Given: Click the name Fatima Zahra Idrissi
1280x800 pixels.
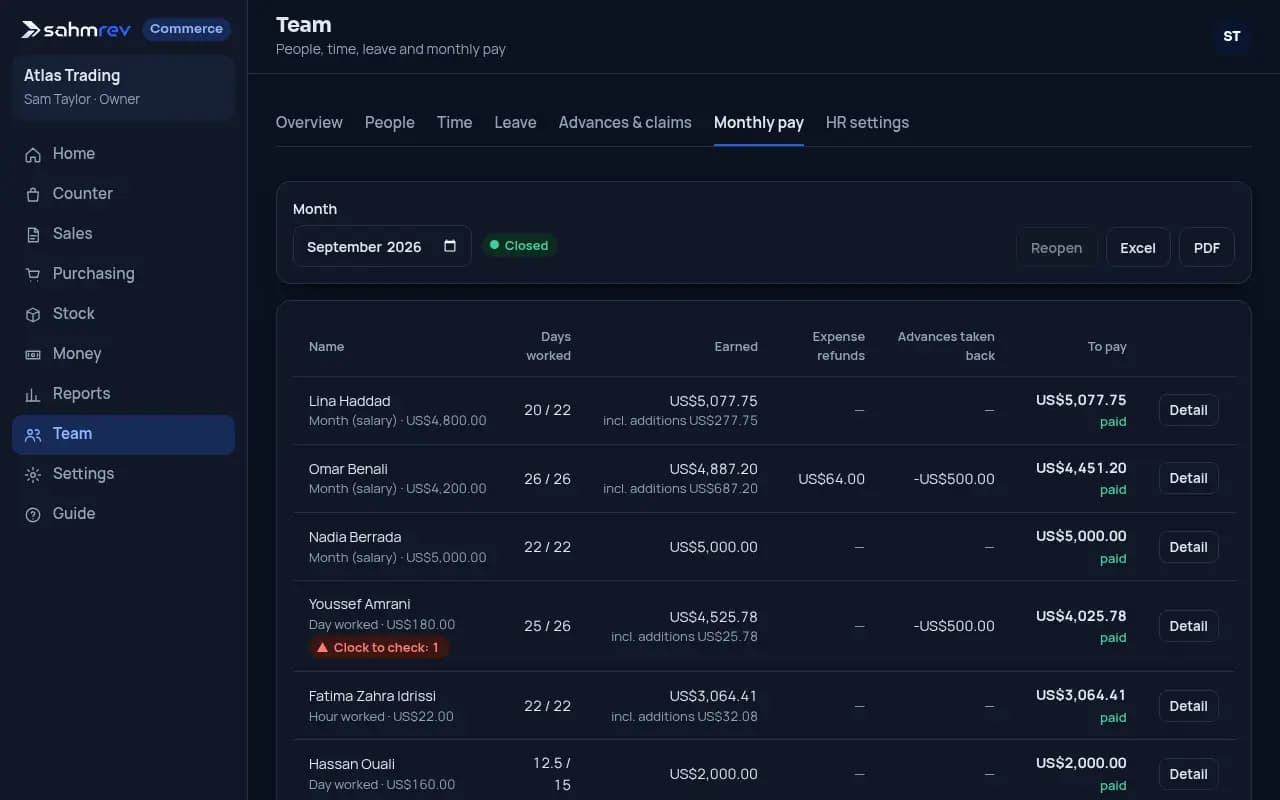Looking at the screenshot, I should (x=372, y=696).
